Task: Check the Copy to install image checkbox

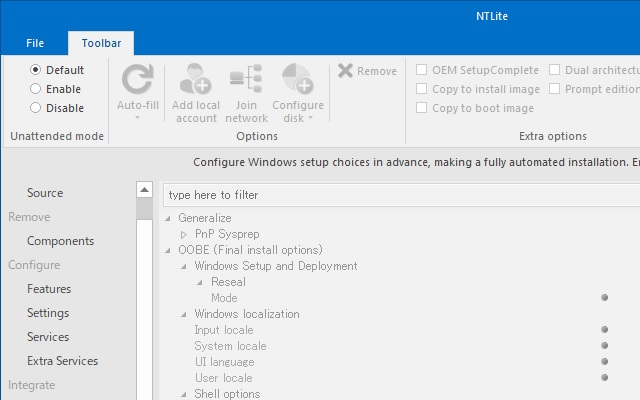Action: [x=421, y=89]
